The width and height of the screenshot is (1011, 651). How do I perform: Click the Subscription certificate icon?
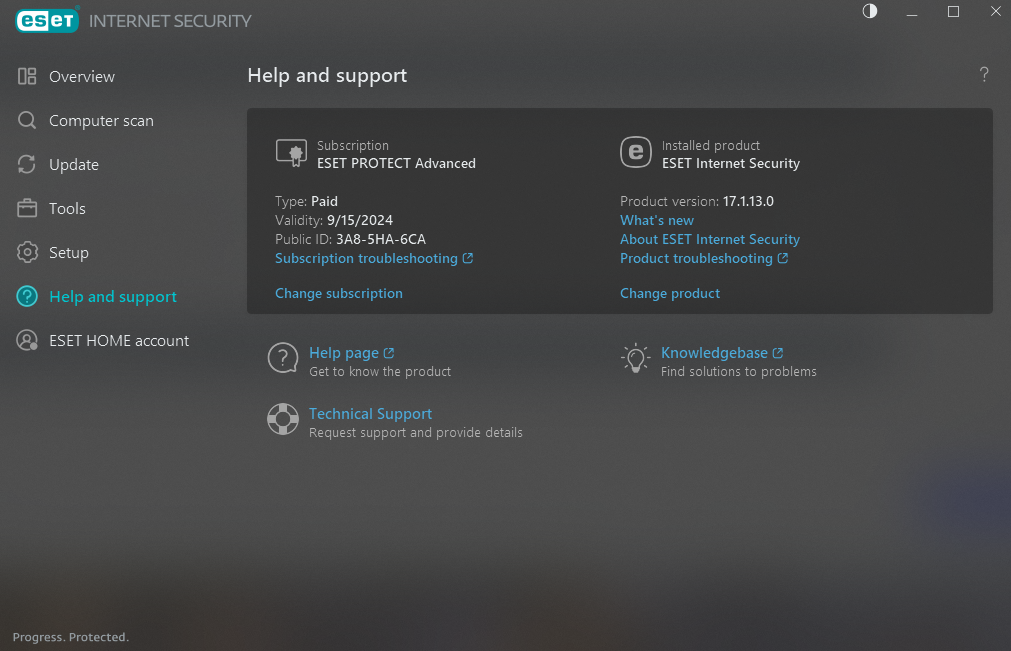290,152
